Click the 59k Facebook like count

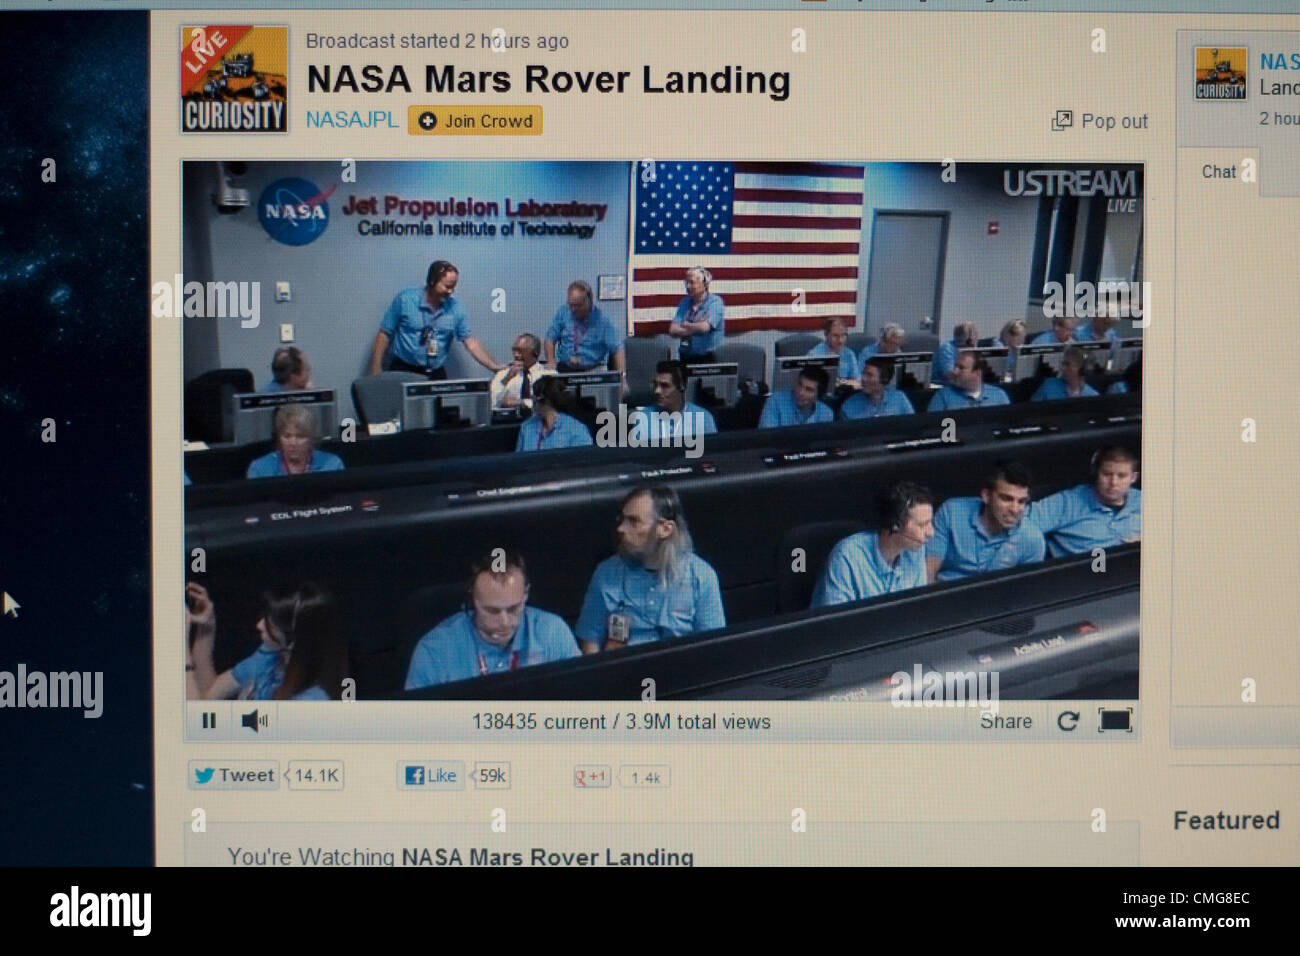click(x=491, y=775)
